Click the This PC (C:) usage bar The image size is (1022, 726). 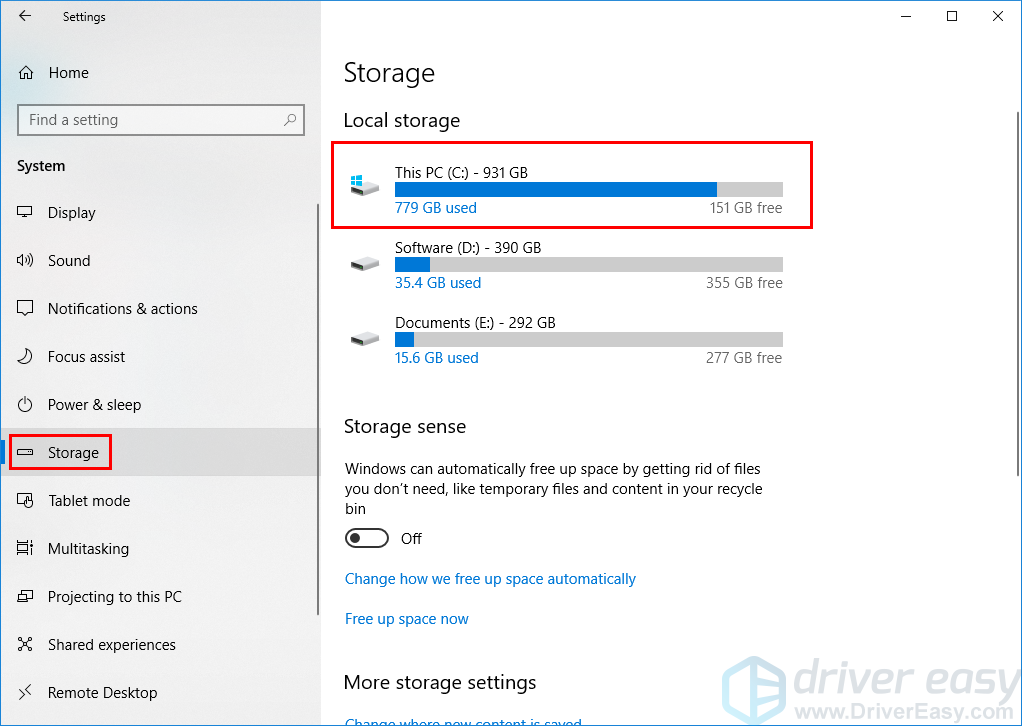click(x=588, y=190)
